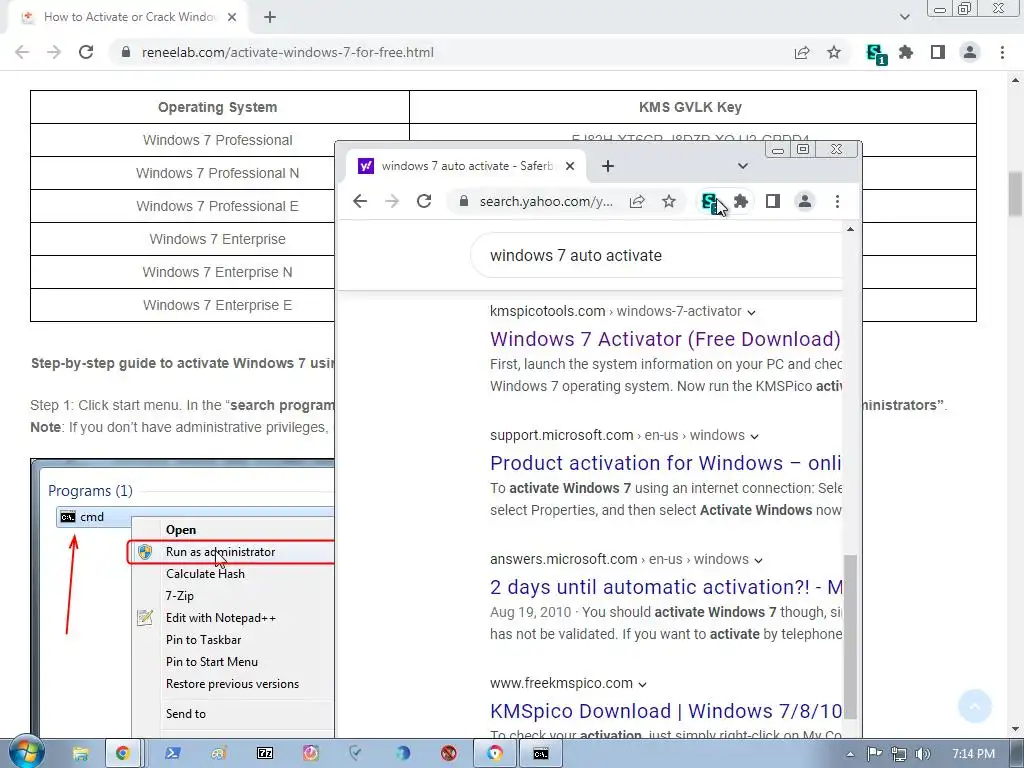The height and width of the screenshot is (768, 1024).
Task: Open Paint from the taskbar
Action: pyautogui.click(x=218, y=754)
